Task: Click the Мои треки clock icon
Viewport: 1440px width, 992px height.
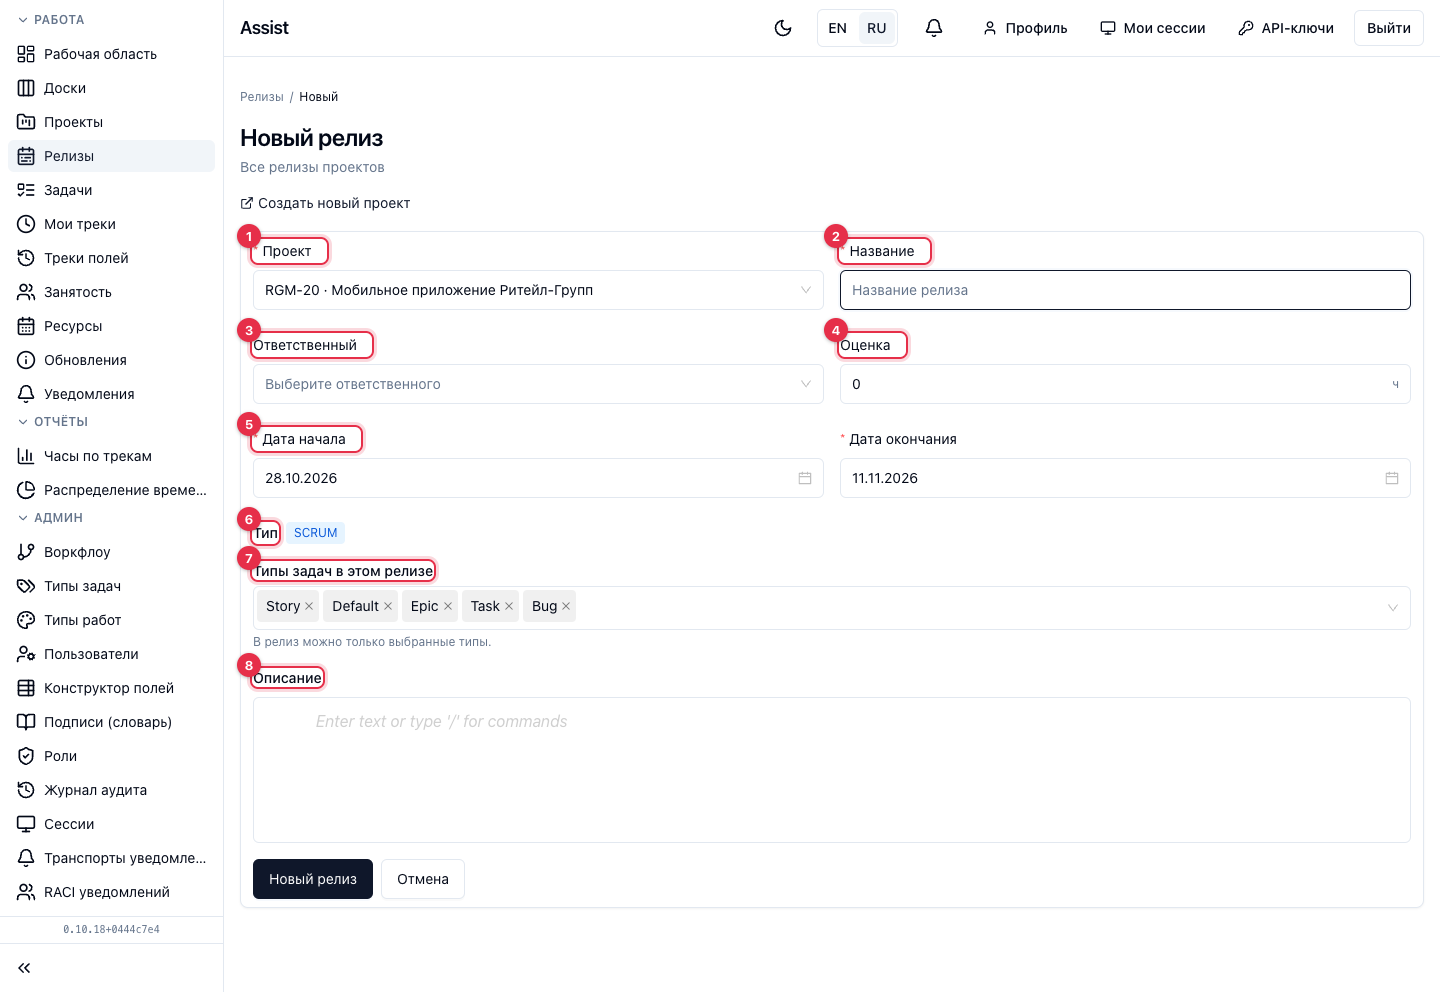Action: click(26, 224)
